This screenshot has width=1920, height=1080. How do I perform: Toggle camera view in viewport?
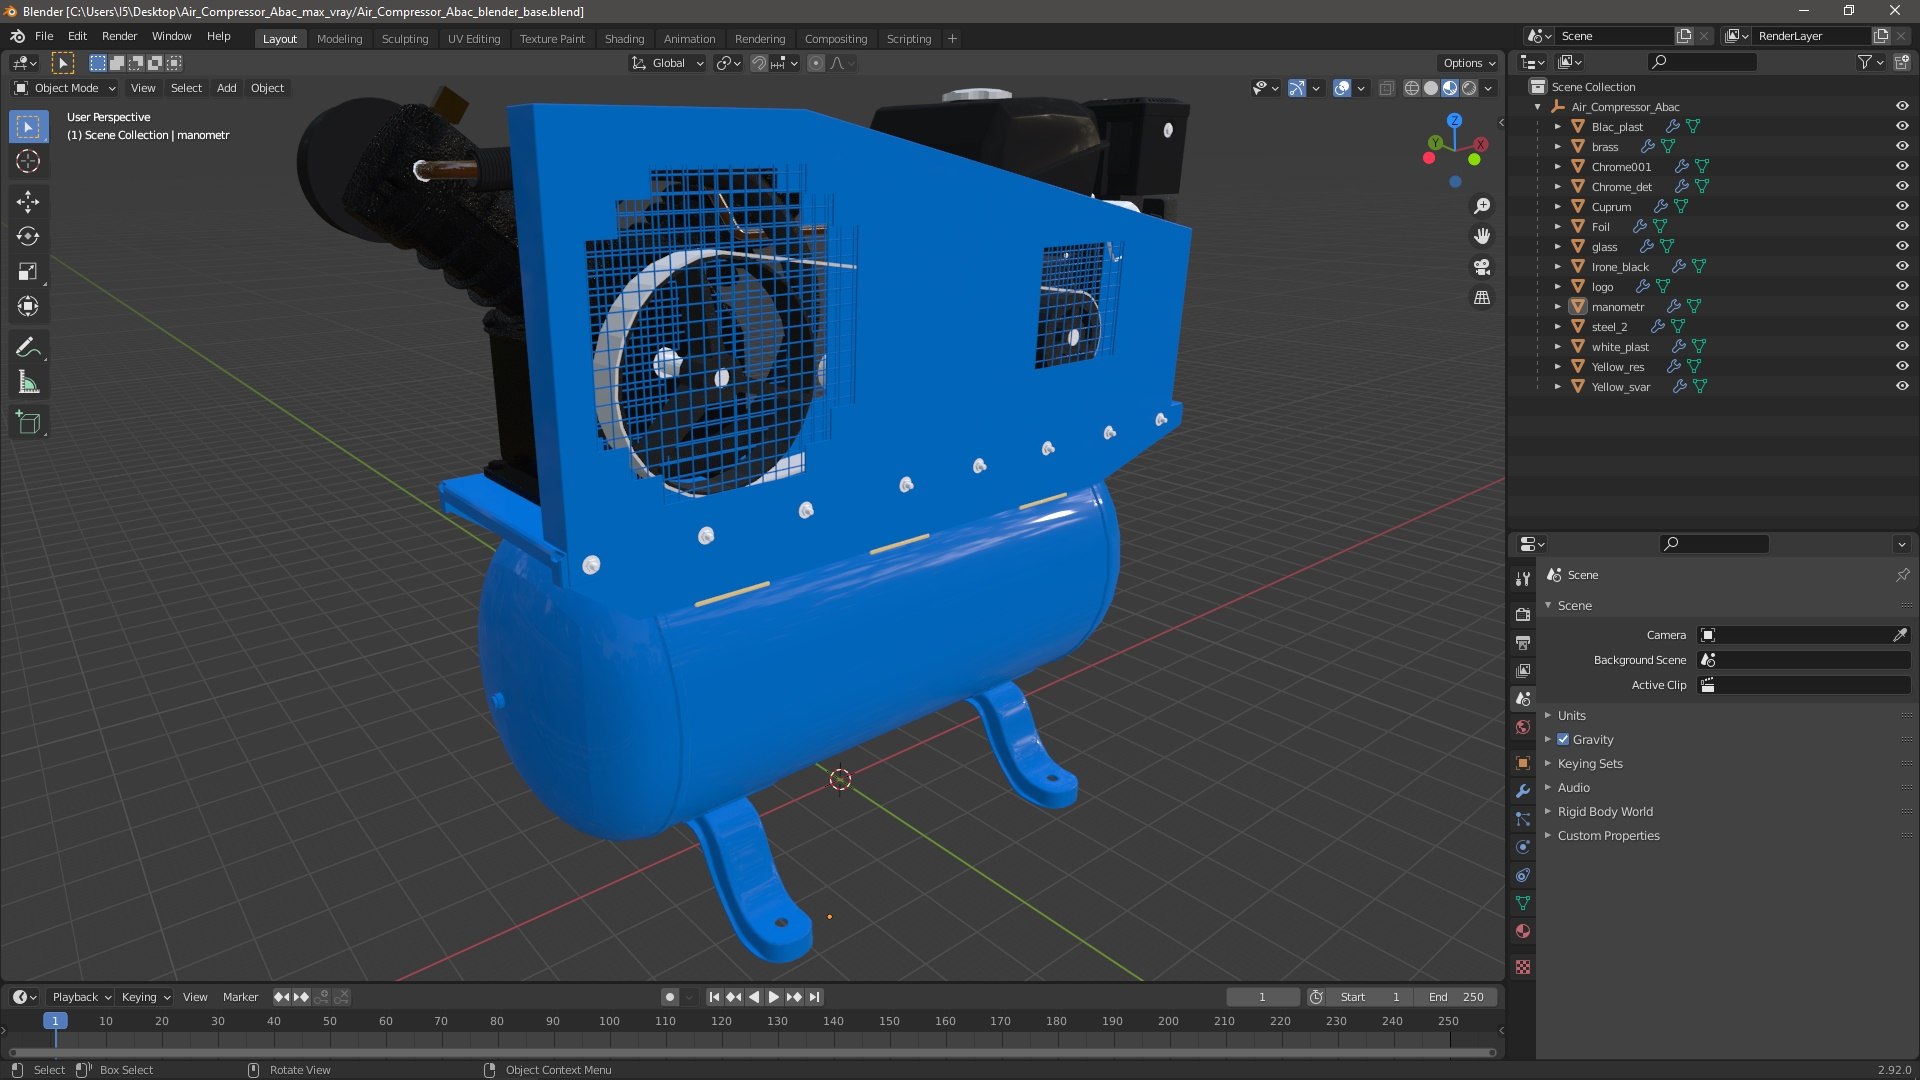point(1482,267)
